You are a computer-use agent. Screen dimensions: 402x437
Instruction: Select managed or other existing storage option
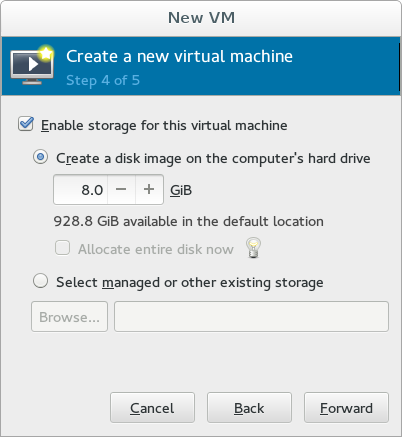tap(40, 281)
